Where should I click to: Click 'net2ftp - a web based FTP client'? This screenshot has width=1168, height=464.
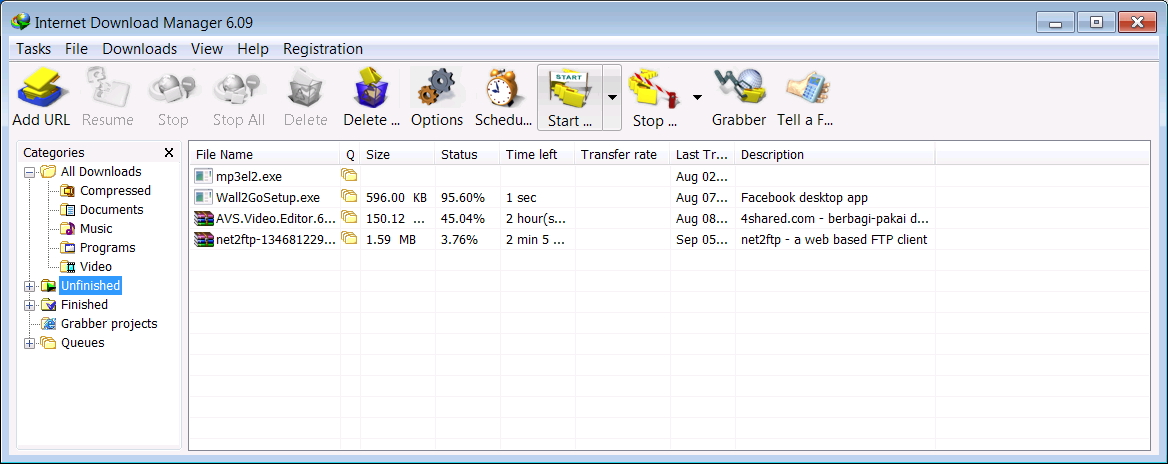pos(834,240)
